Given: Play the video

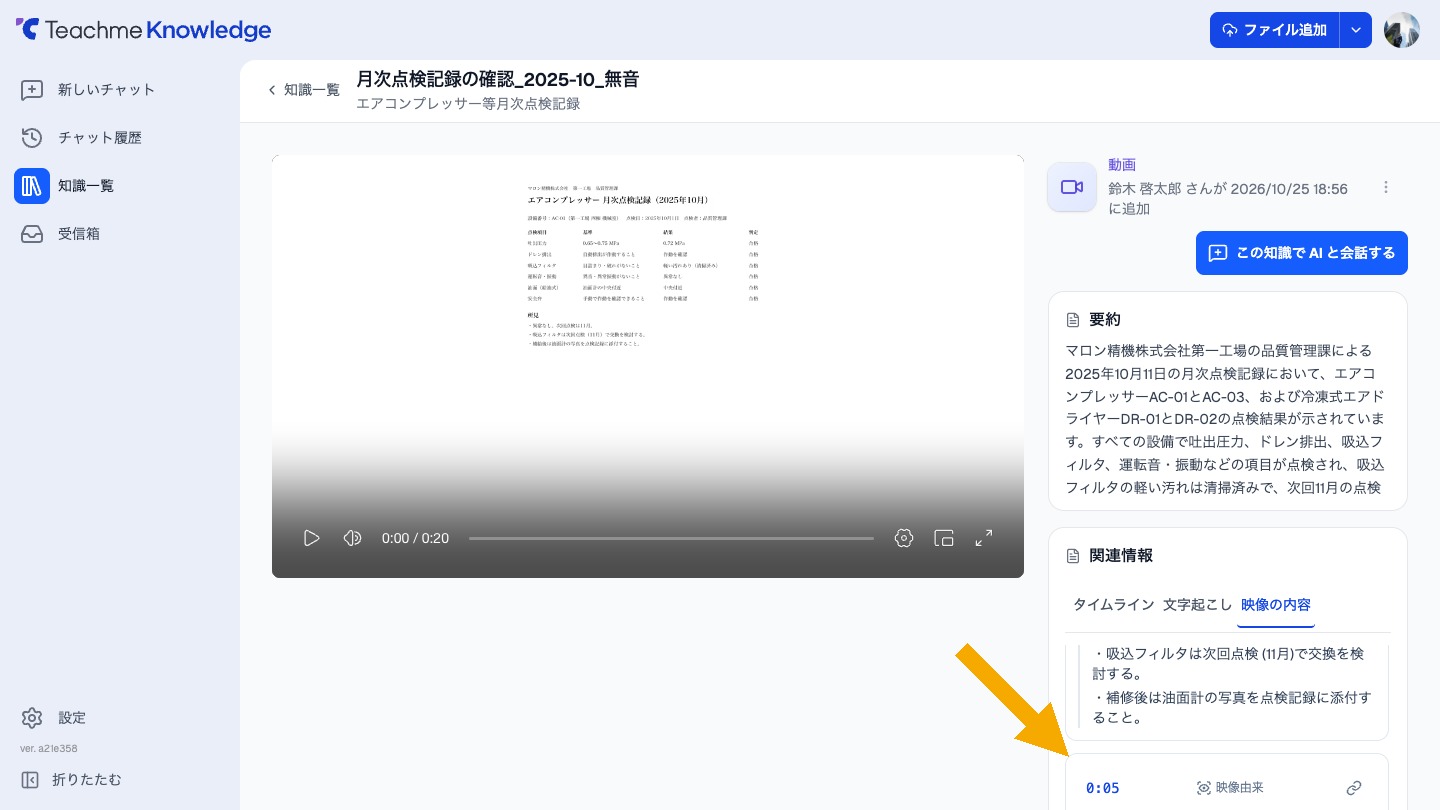Looking at the screenshot, I should (311, 538).
